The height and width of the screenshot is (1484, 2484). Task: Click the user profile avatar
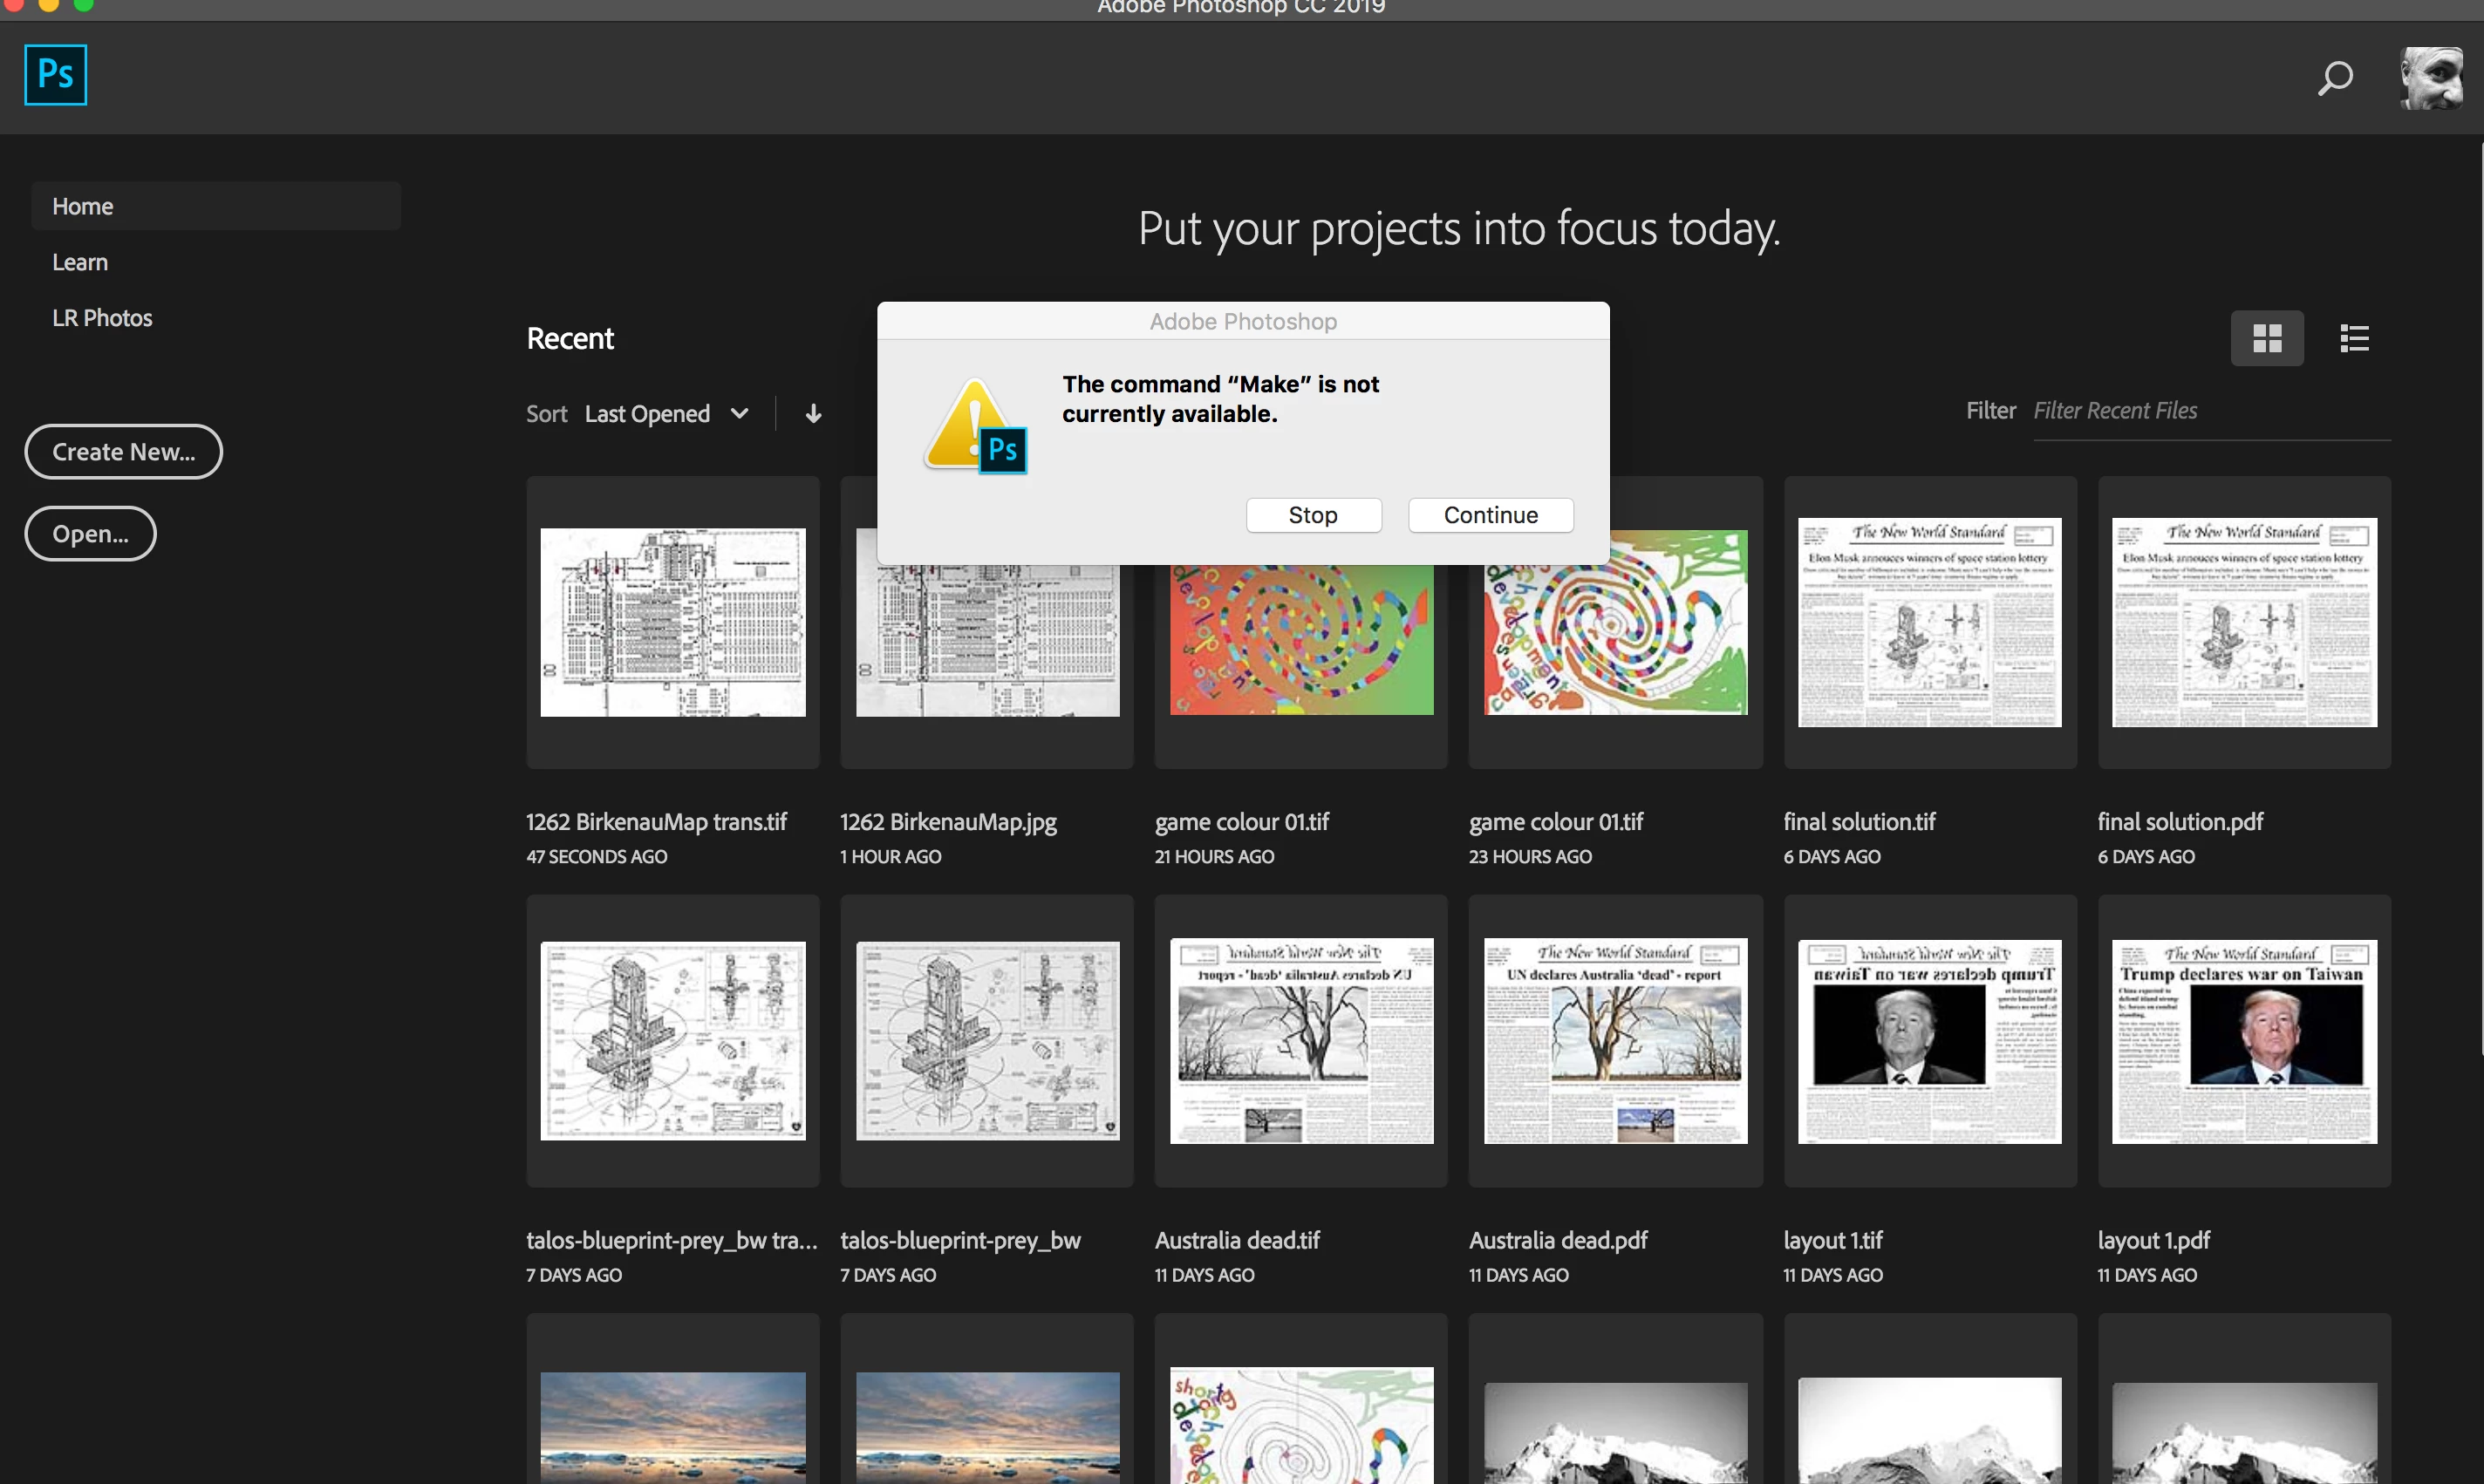pyautogui.click(x=2431, y=78)
